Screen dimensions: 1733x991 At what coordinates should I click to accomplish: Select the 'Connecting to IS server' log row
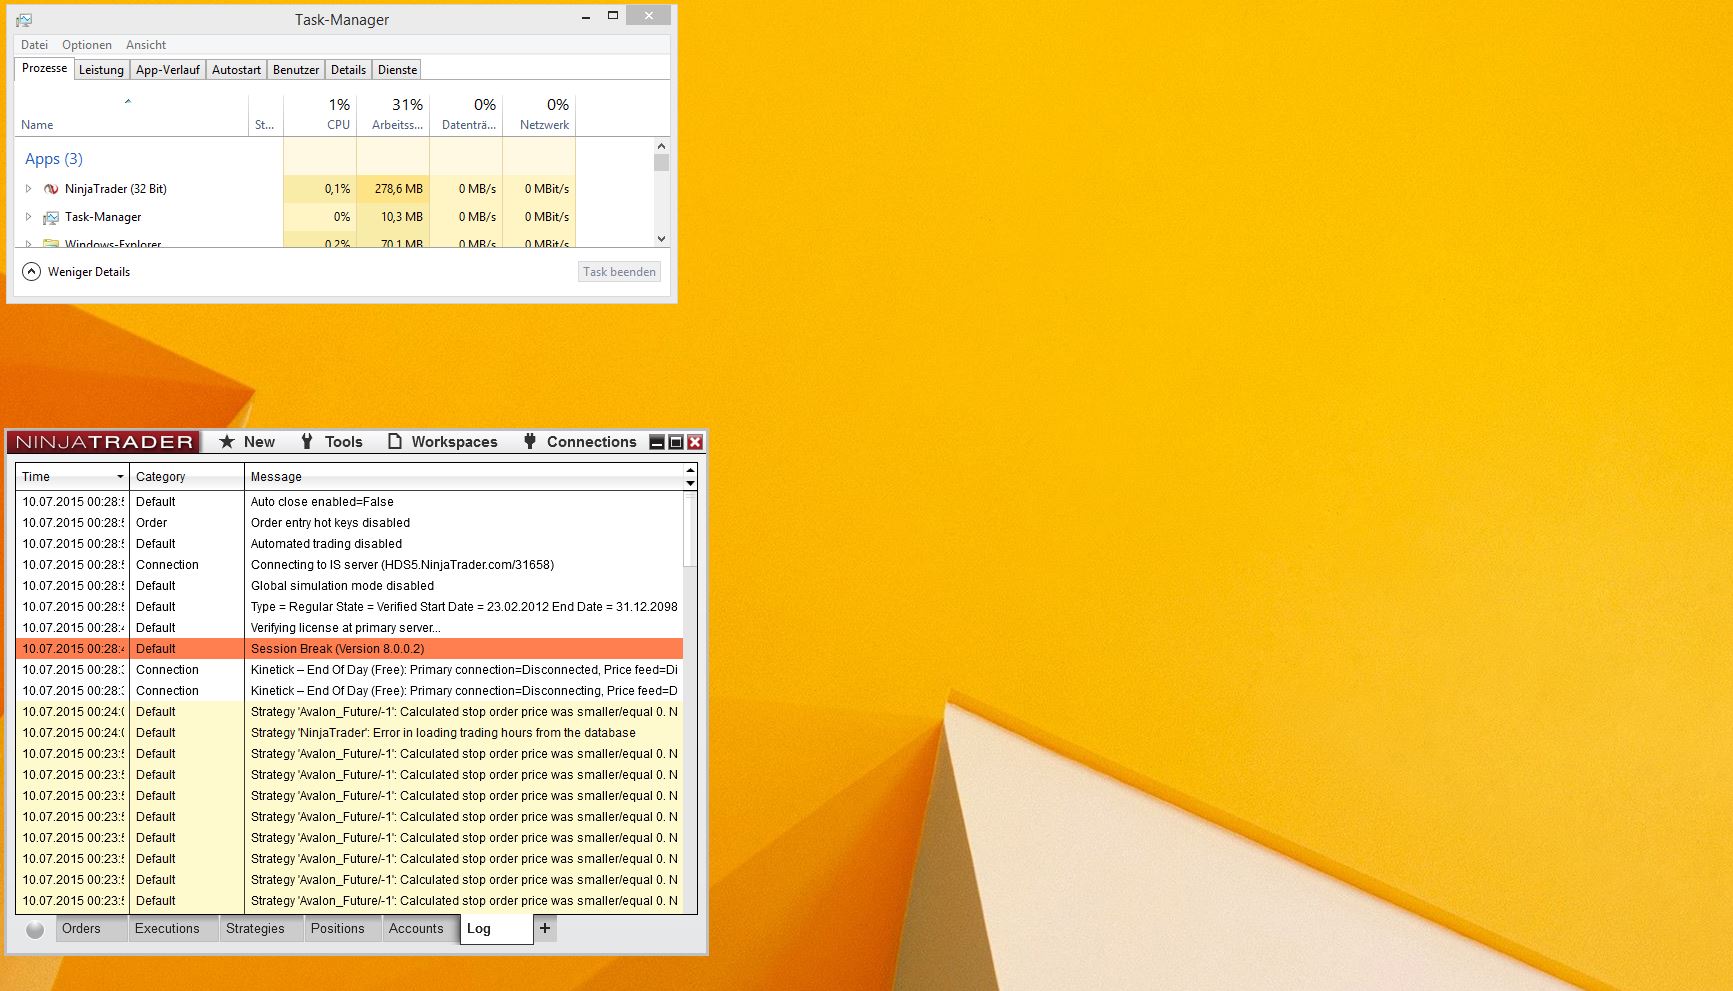[x=349, y=565]
